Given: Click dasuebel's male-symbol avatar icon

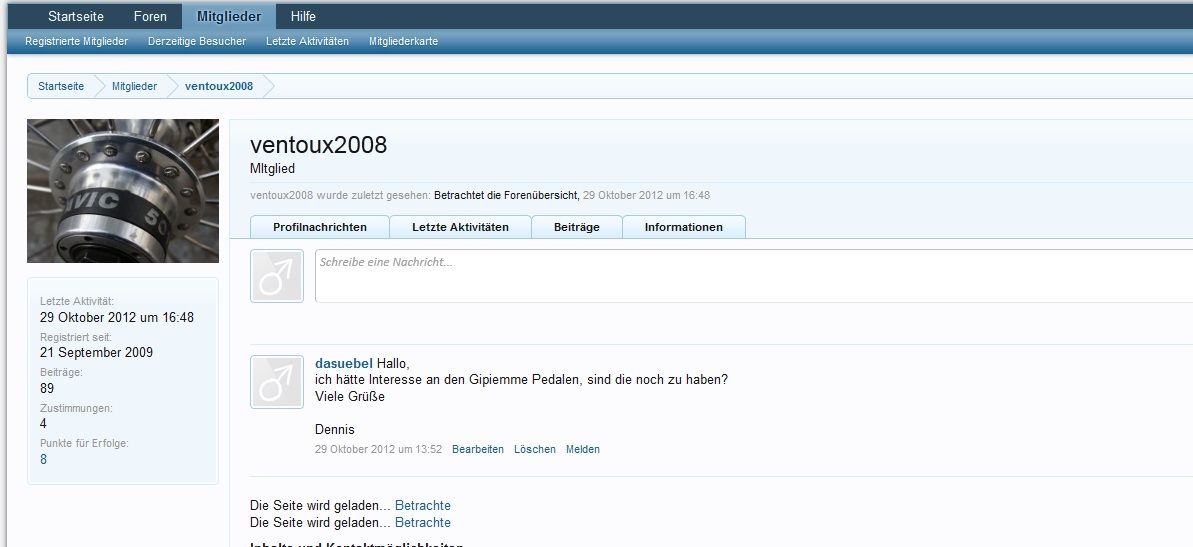Looking at the screenshot, I should tap(276, 382).
